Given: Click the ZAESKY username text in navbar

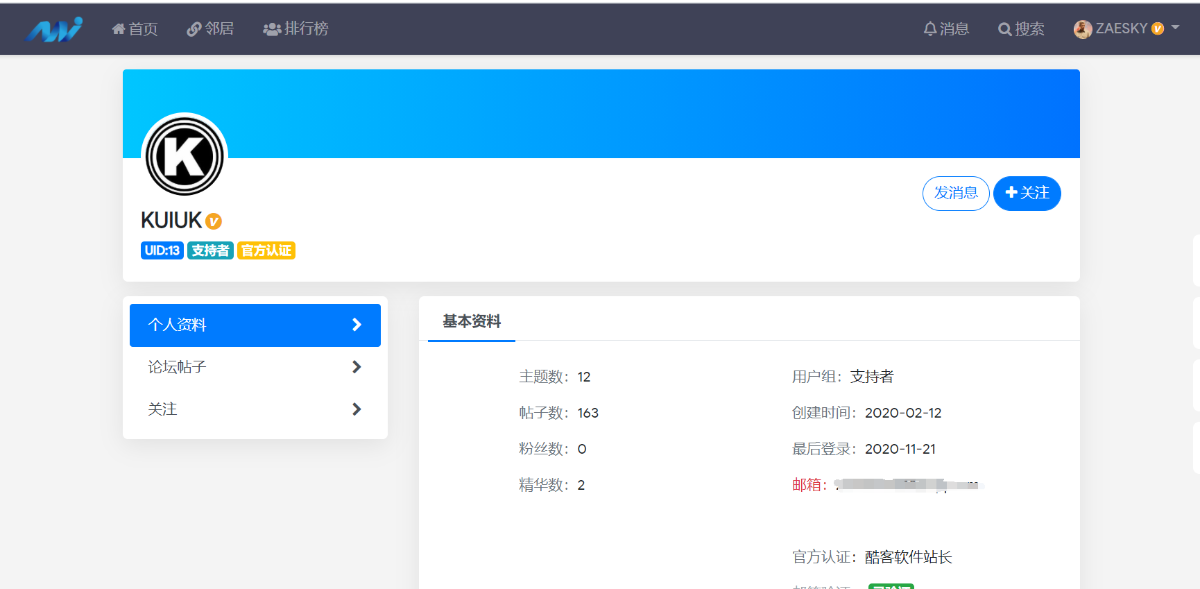Looking at the screenshot, I should 1122,29.
